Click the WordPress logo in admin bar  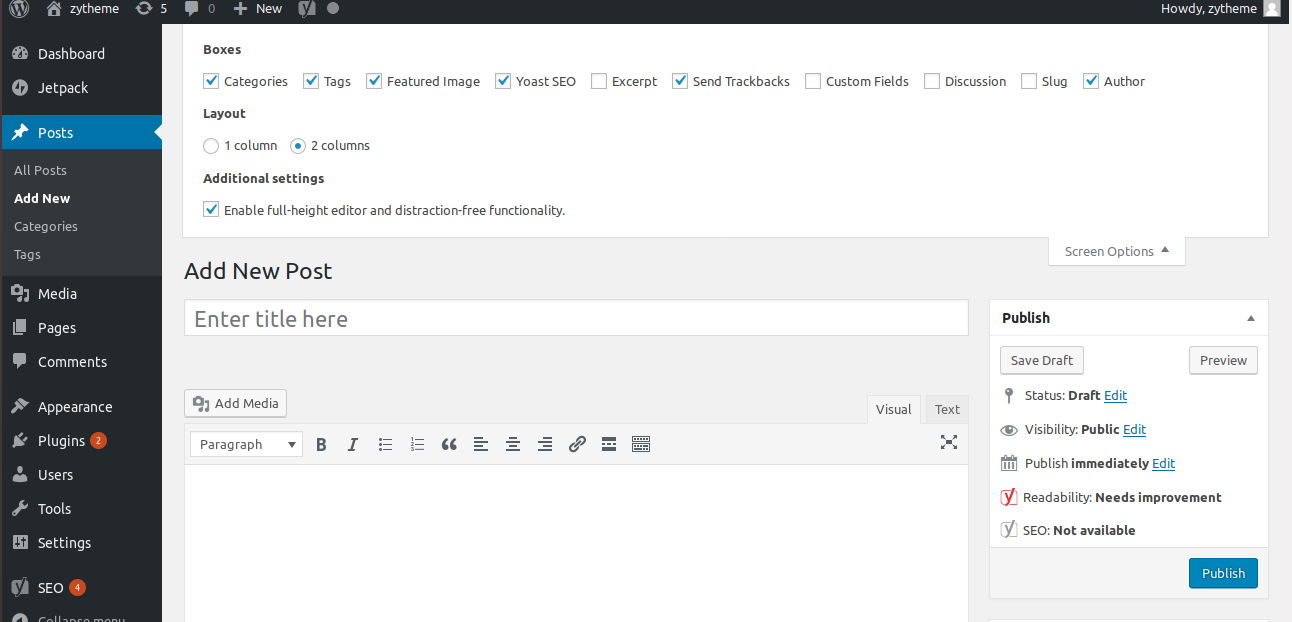20,8
